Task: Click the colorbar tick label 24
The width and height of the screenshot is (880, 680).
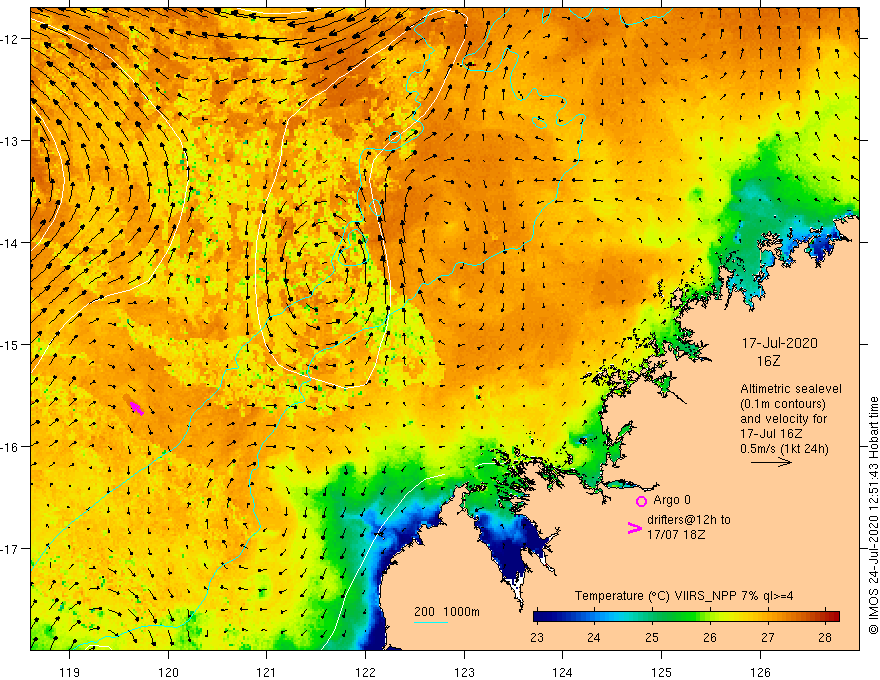Action: [x=594, y=637]
